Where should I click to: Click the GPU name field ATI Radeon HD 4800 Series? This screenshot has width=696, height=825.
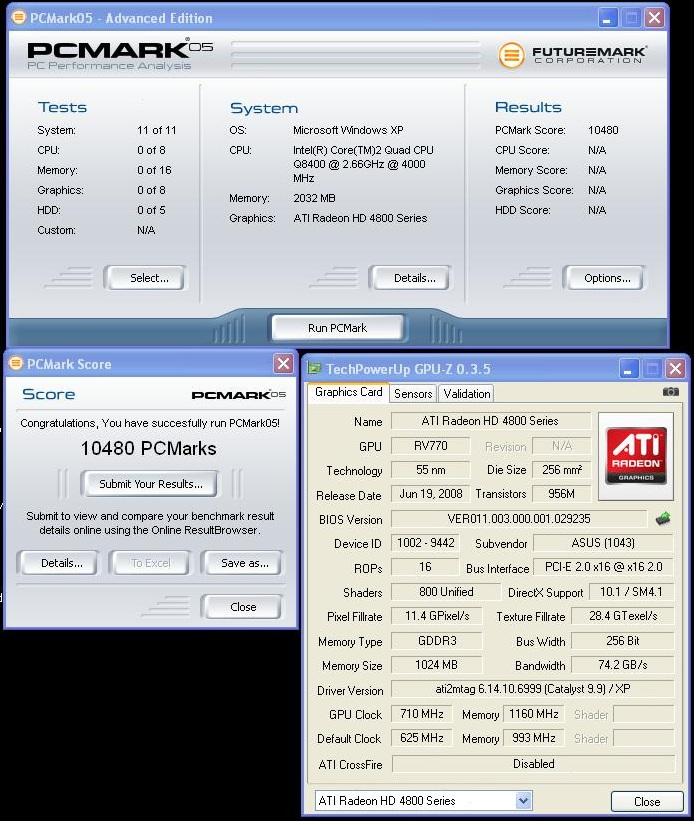click(491, 421)
